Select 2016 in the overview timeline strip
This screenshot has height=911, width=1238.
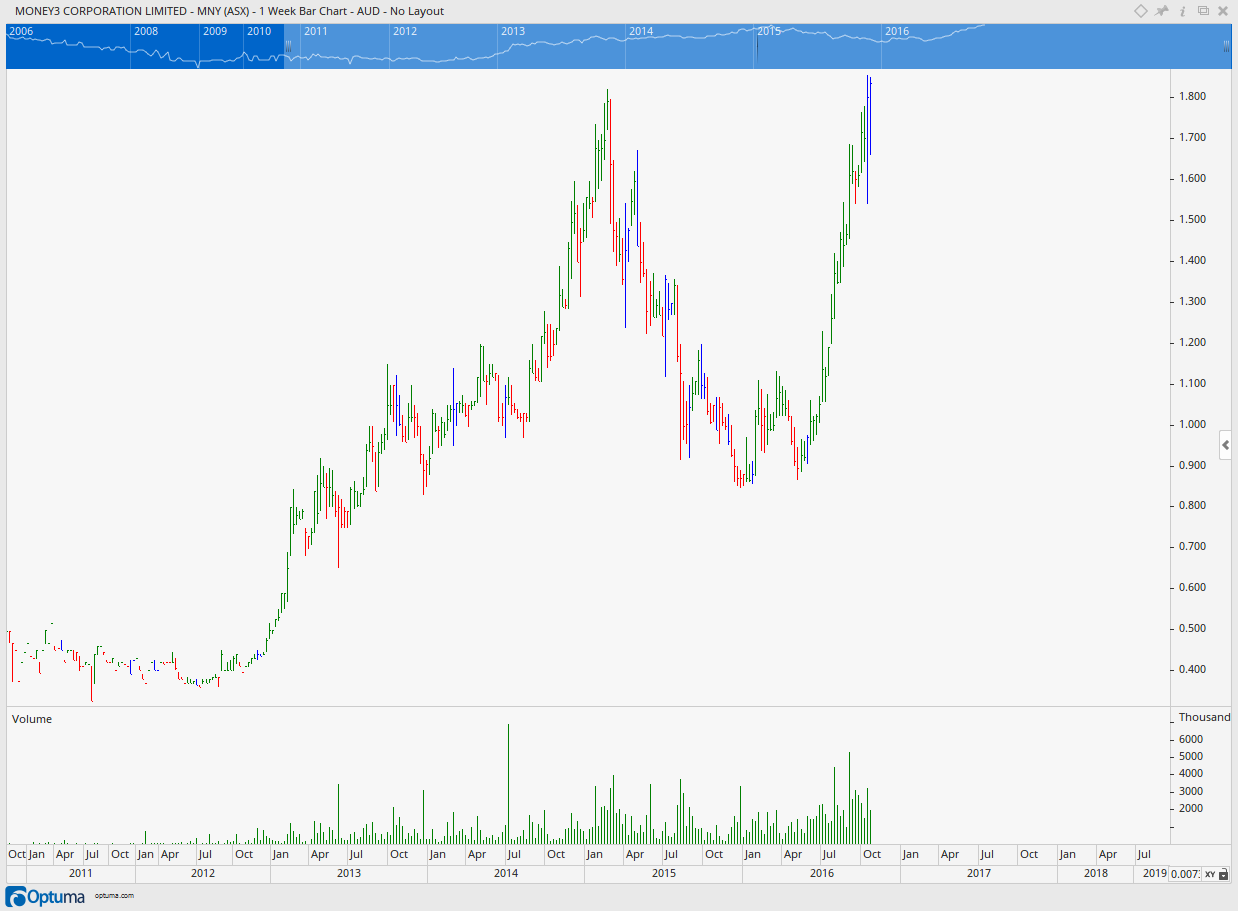897,31
